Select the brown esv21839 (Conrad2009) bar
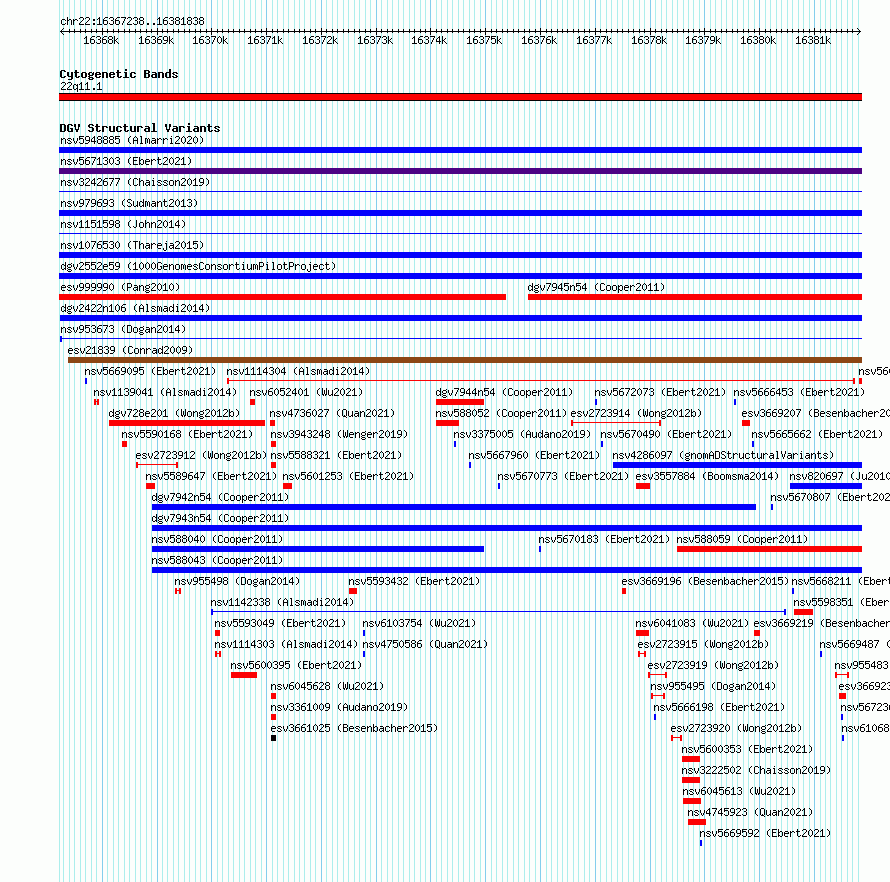Screen dimensions: 890x882 (x=465, y=360)
